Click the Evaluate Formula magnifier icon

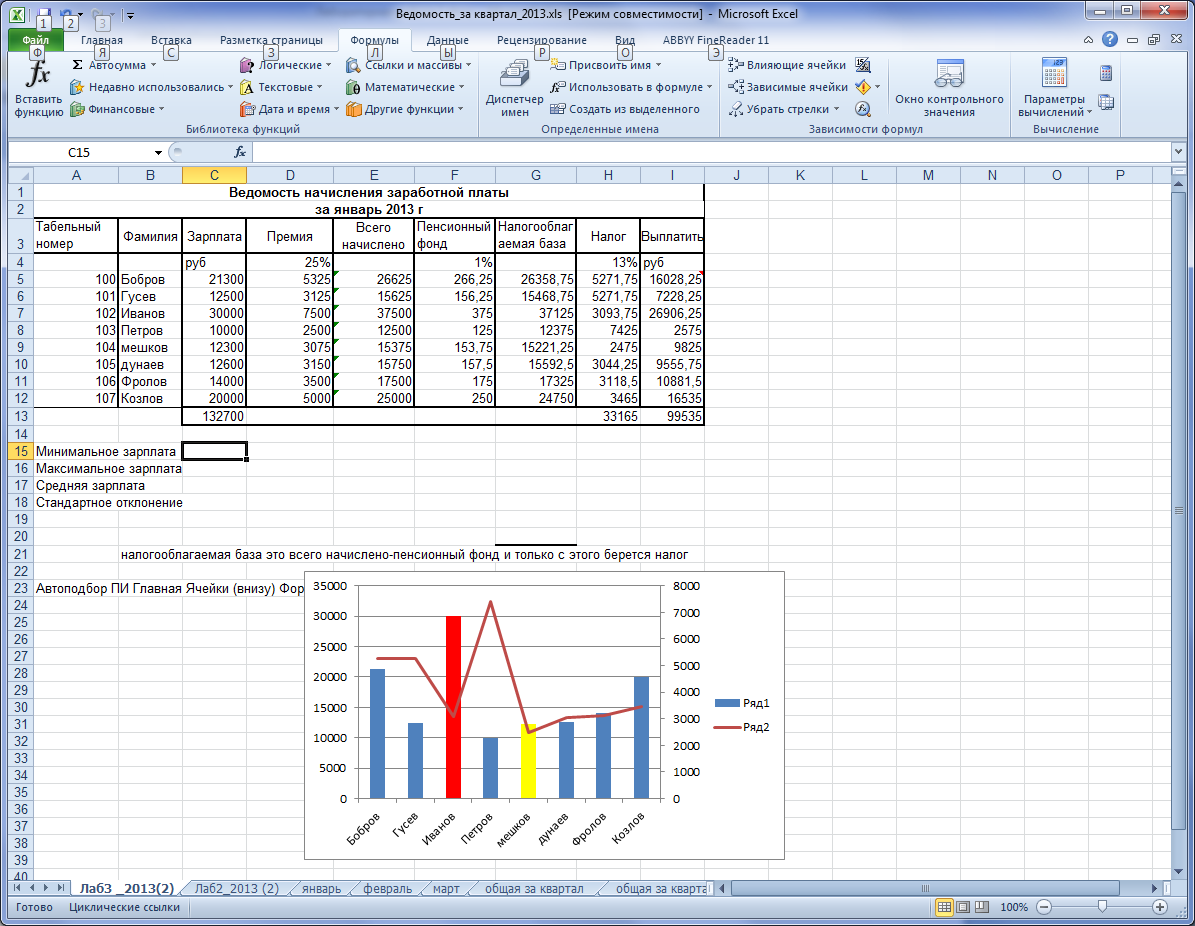[863, 109]
